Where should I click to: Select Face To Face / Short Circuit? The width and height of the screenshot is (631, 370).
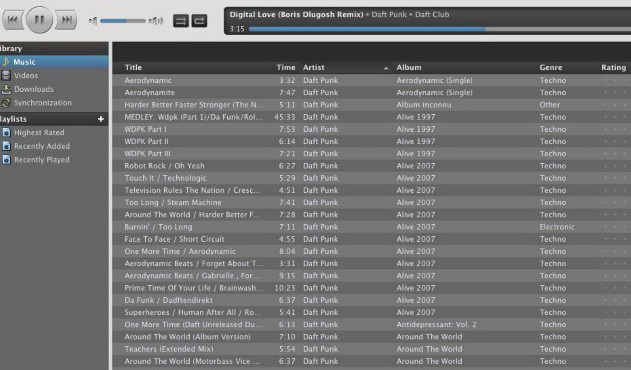pos(372,239)
